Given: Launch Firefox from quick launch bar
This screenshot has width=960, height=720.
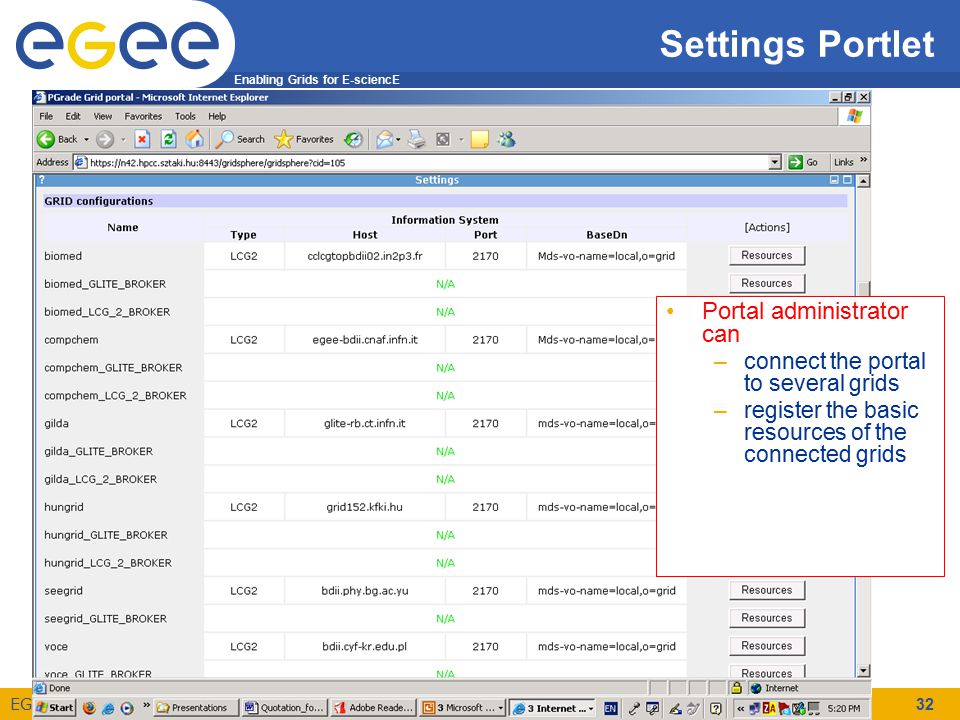Looking at the screenshot, I should (89, 708).
